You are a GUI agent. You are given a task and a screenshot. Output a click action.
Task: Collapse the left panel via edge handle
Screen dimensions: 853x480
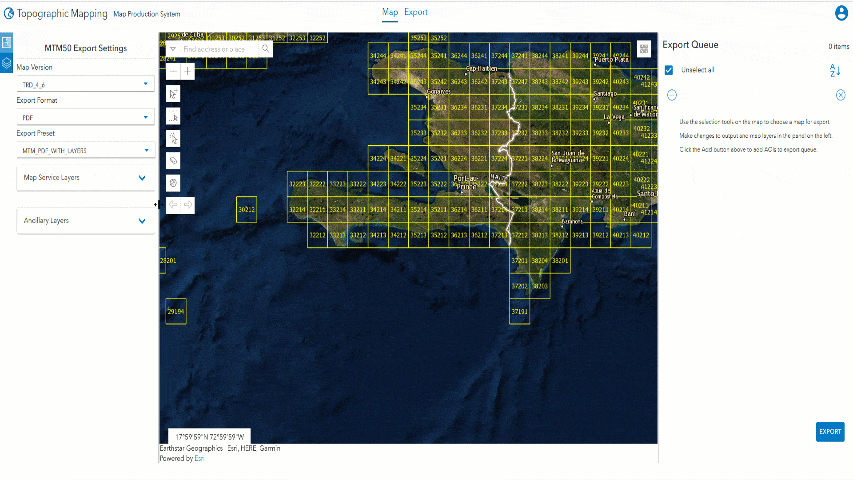pyautogui.click(x=156, y=205)
